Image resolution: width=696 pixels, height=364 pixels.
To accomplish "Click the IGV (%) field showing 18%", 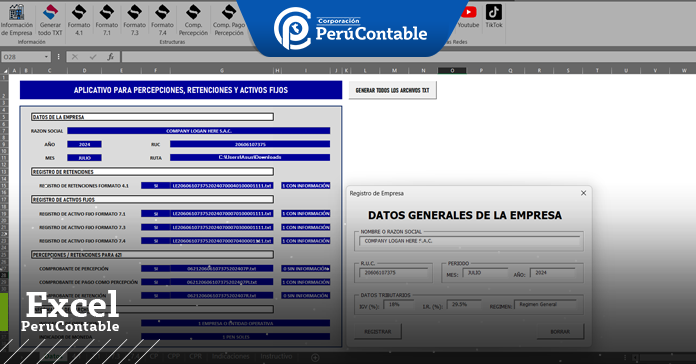I will pyautogui.click(x=399, y=305).
